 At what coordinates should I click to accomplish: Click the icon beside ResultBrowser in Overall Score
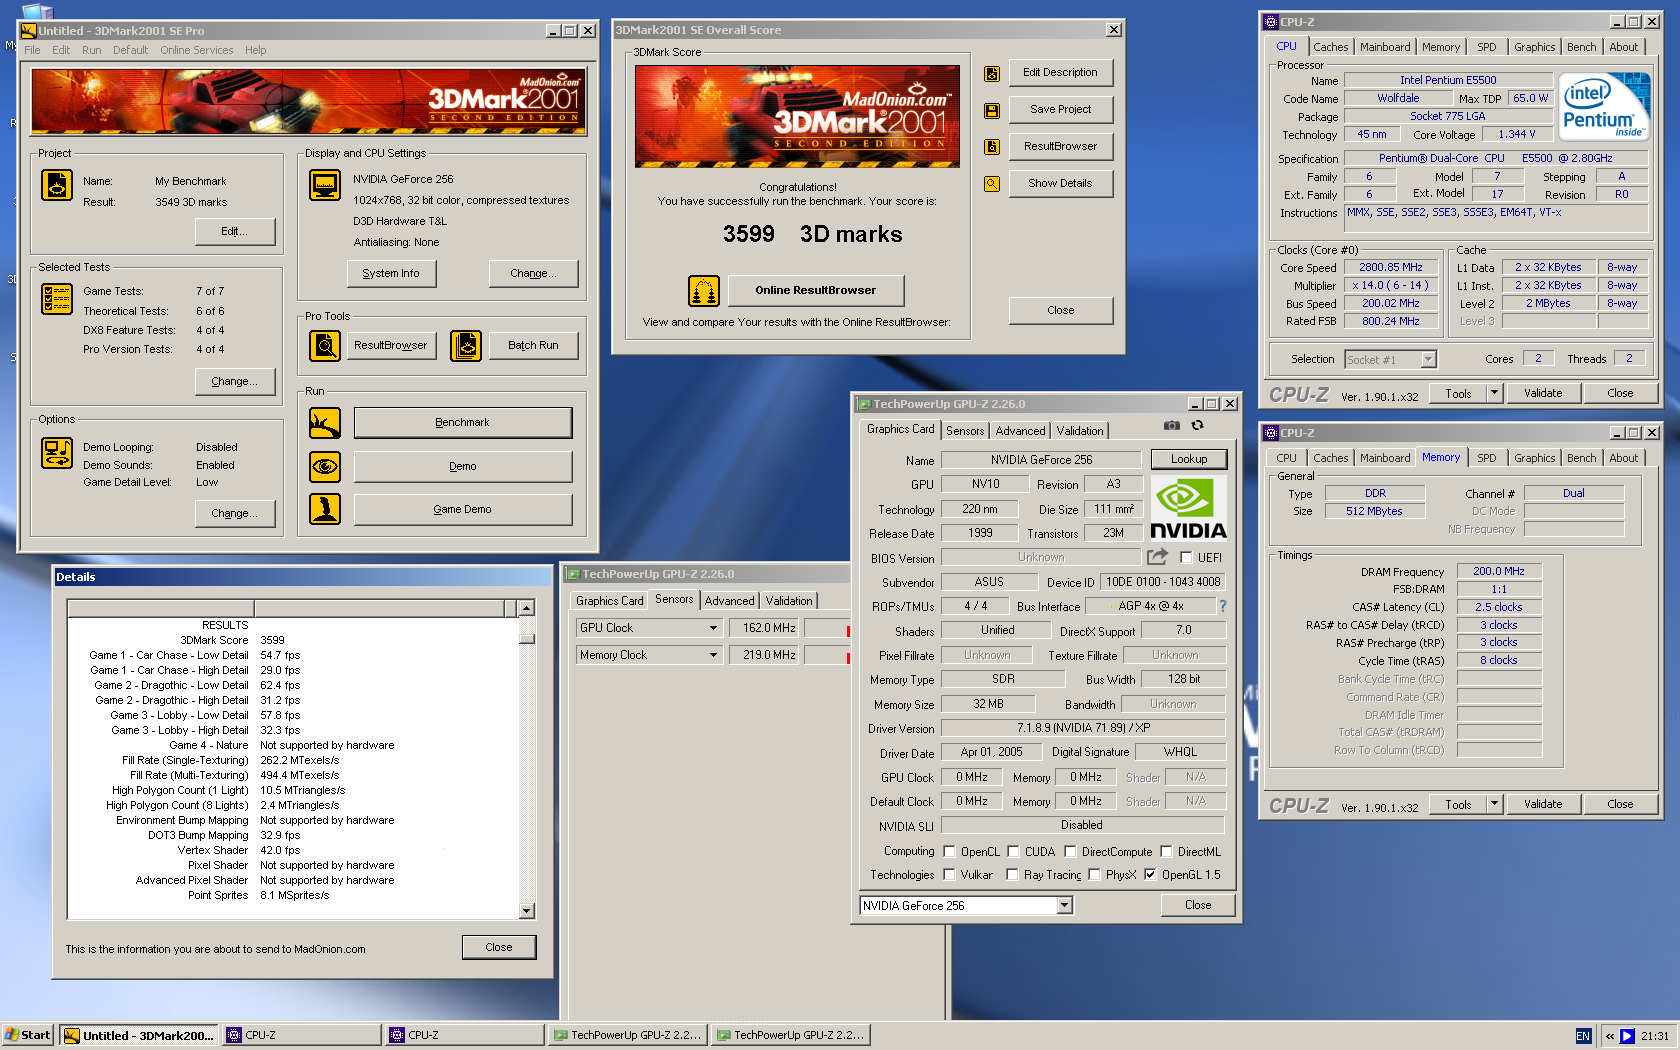pyautogui.click(x=992, y=147)
